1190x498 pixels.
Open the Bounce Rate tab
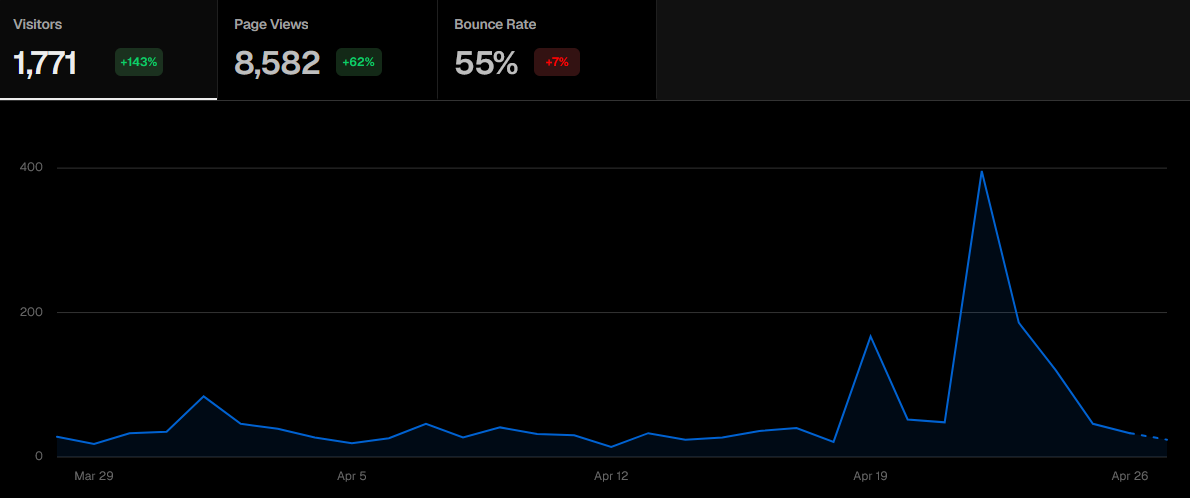click(x=547, y=49)
